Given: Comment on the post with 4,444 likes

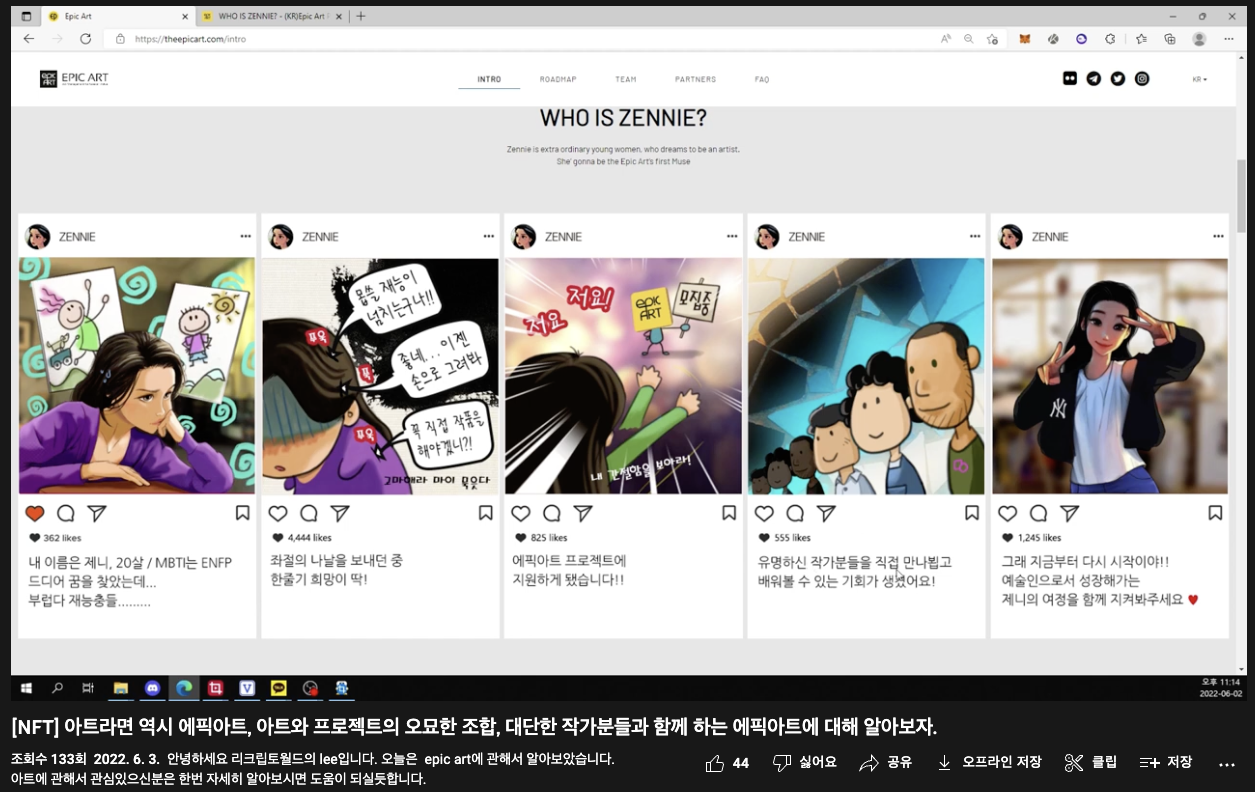Looking at the screenshot, I should pyautogui.click(x=309, y=513).
